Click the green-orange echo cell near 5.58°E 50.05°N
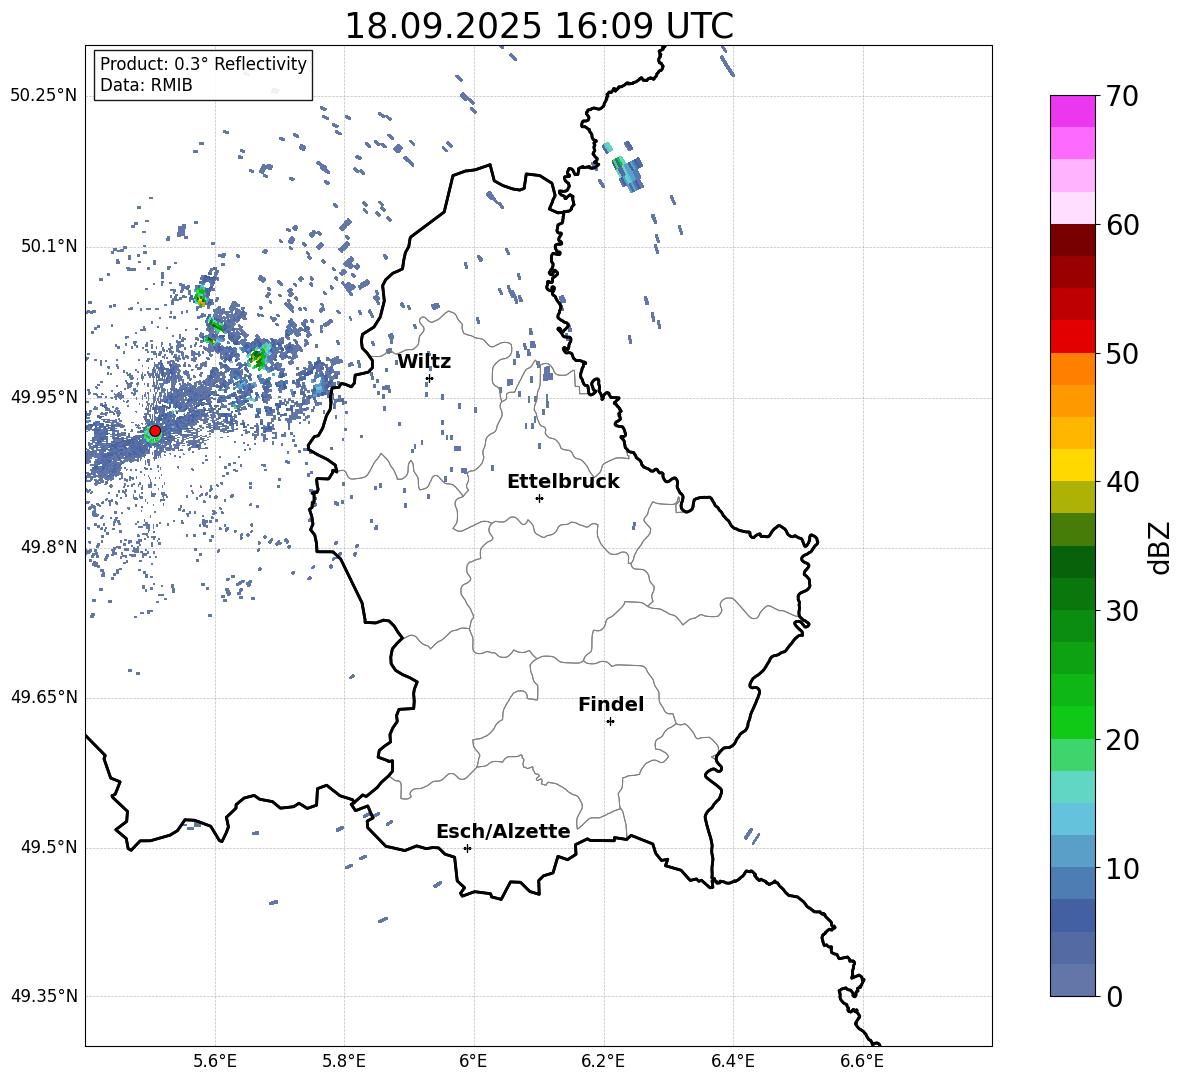The width and height of the screenshot is (1184, 1081). coord(201,297)
